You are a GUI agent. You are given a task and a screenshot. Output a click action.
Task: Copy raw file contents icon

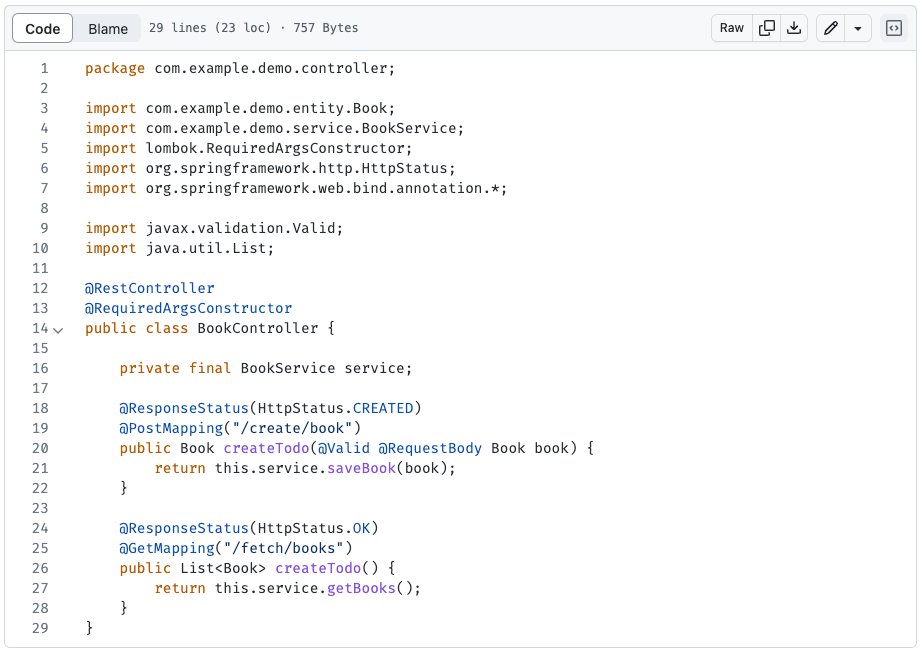(767, 28)
